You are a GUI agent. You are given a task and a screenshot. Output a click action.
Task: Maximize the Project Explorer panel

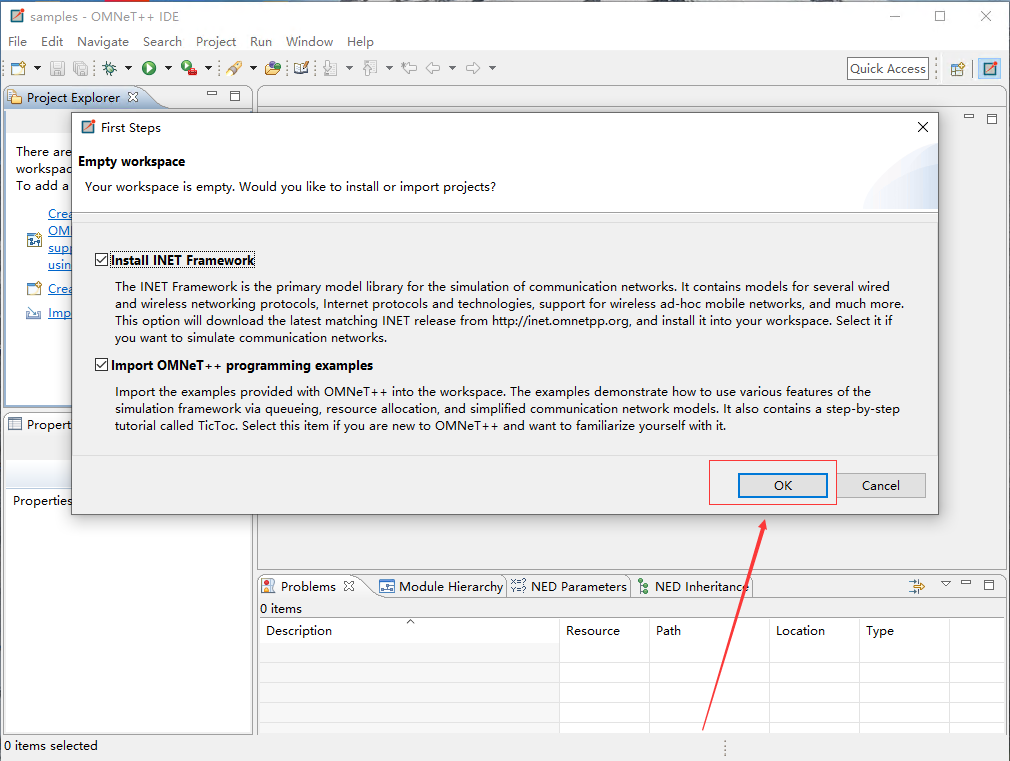click(x=235, y=95)
